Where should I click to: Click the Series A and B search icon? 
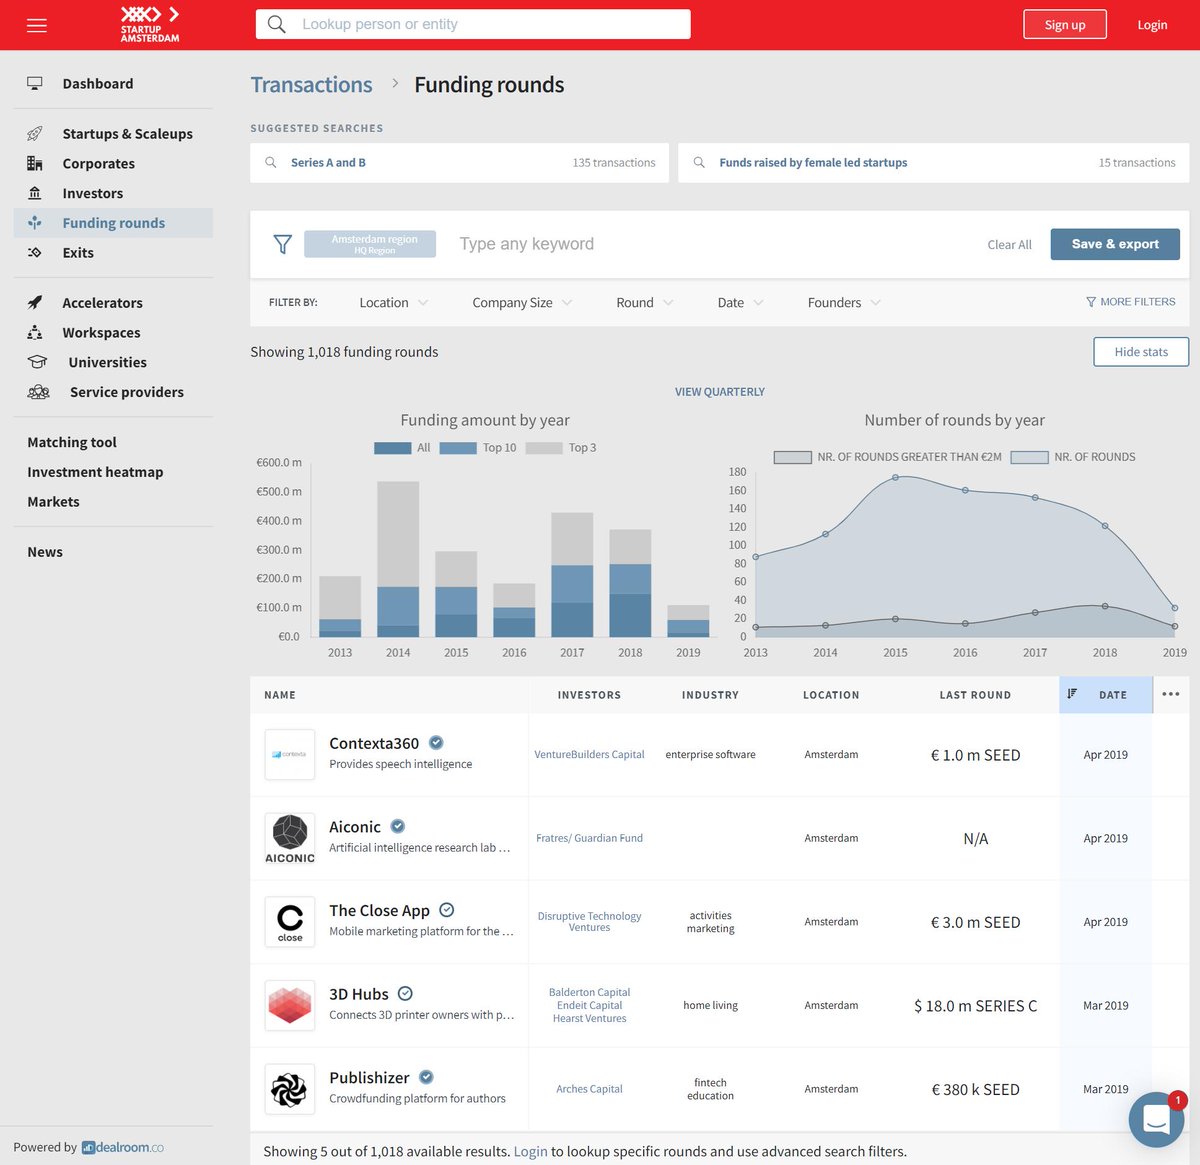click(x=271, y=162)
